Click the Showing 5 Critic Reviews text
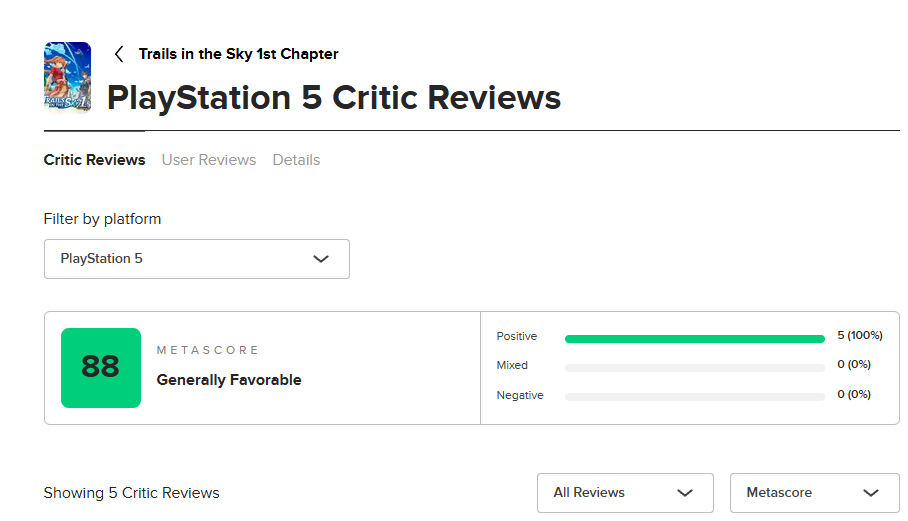 pos(132,493)
